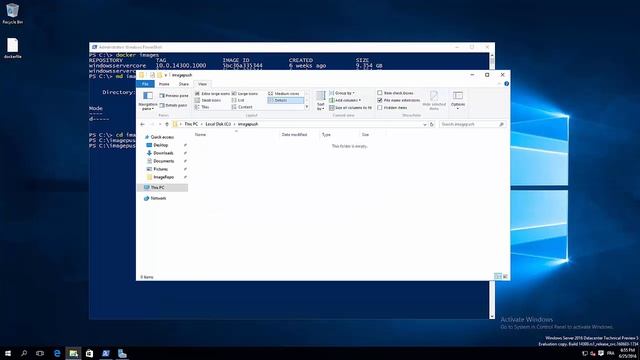Click File Explorer taskbar icon
This screenshot has width=640, height=360.
(x=73, y=353)
